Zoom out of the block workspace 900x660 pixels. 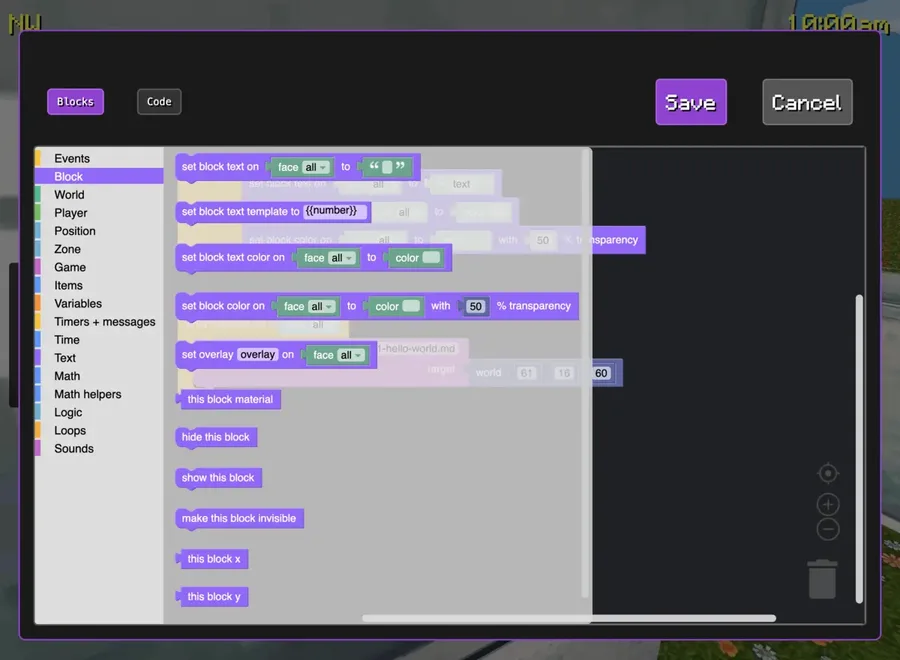pyautogui.click(x=827, y=528)
